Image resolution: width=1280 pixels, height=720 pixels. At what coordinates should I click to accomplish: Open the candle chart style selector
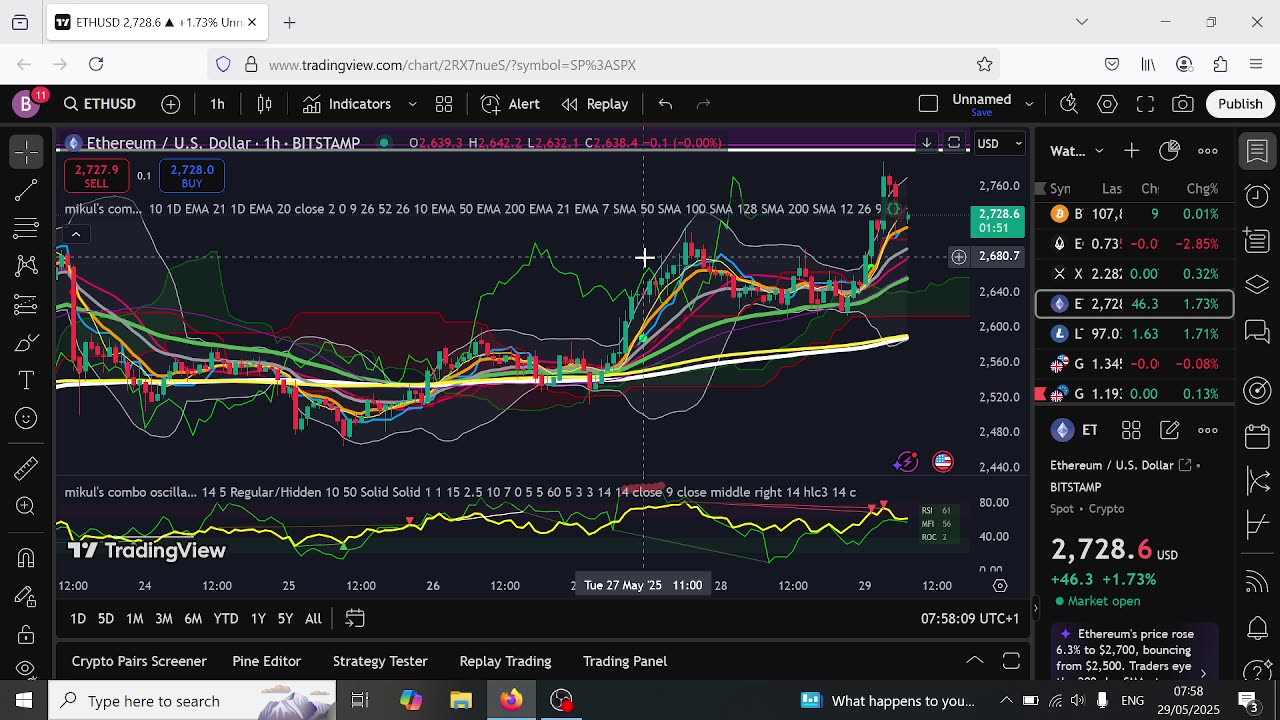[x=265, y=104]
